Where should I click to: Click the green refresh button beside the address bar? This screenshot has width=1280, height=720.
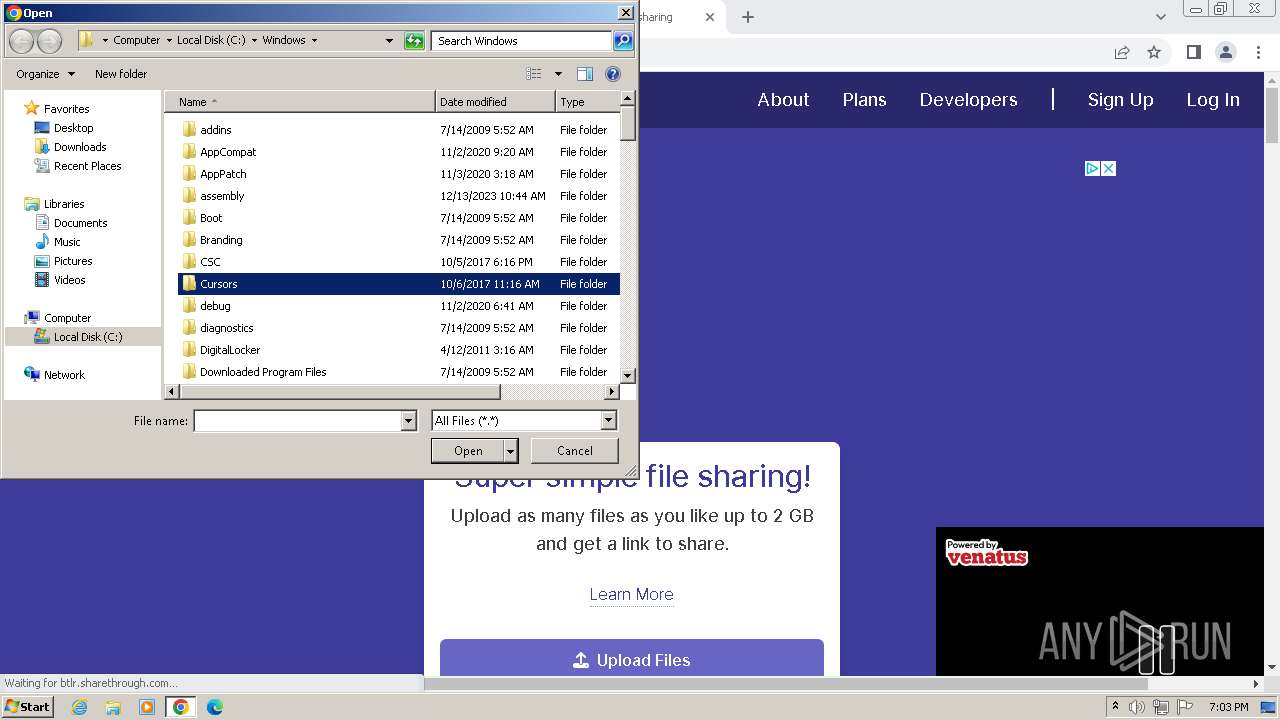tap(414, 41)
